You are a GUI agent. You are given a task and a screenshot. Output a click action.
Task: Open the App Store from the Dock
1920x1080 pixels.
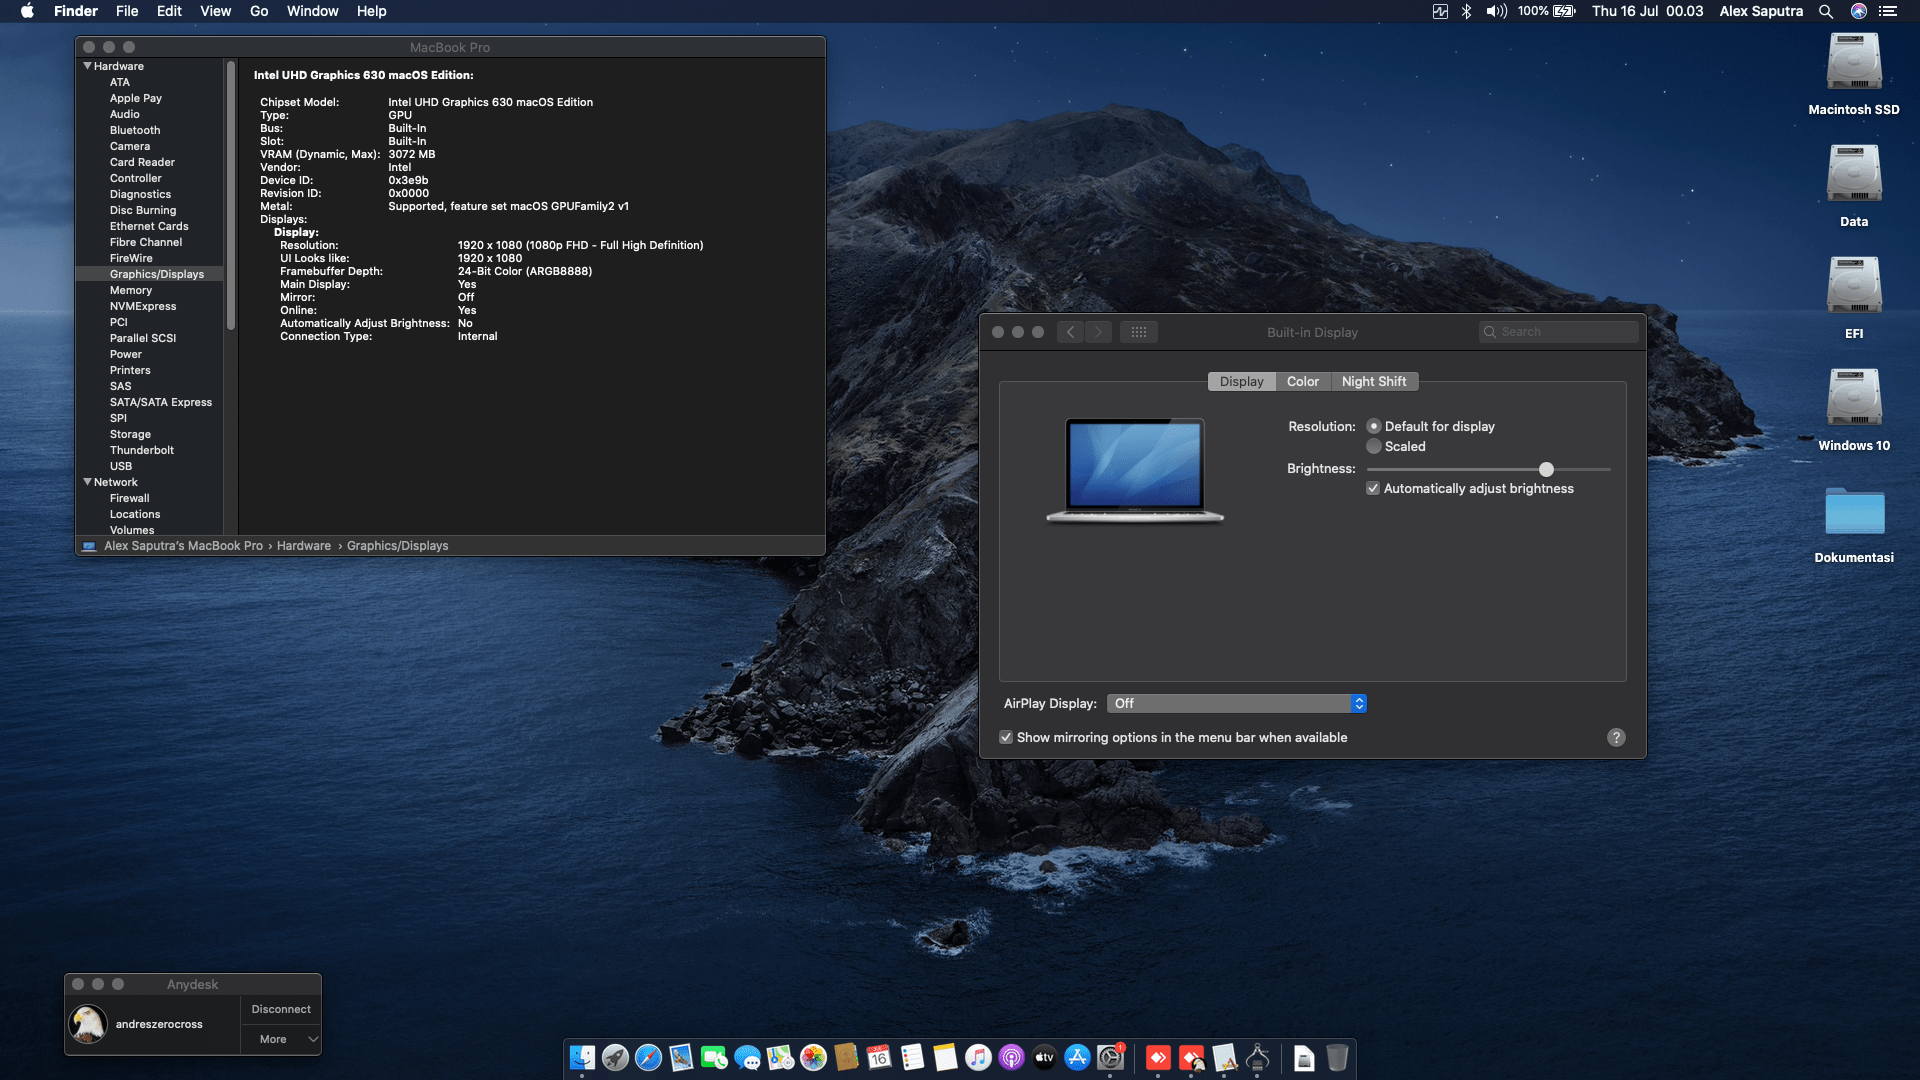[1078, 1059]
